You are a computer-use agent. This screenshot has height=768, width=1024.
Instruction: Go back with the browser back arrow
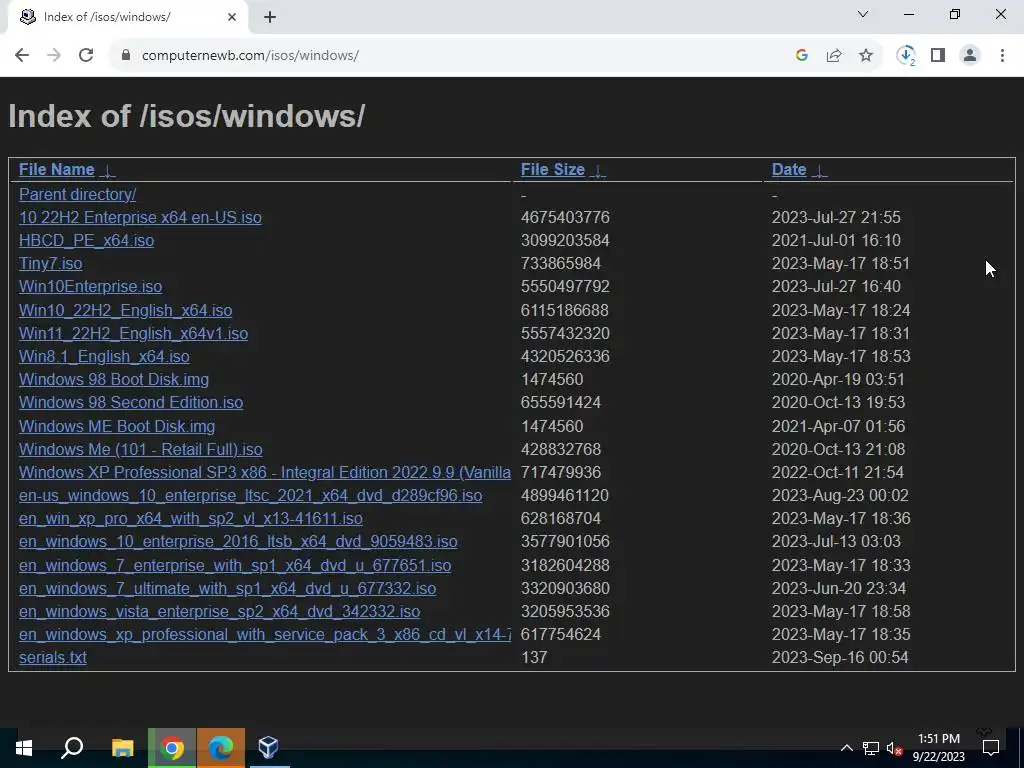(22, 56)
